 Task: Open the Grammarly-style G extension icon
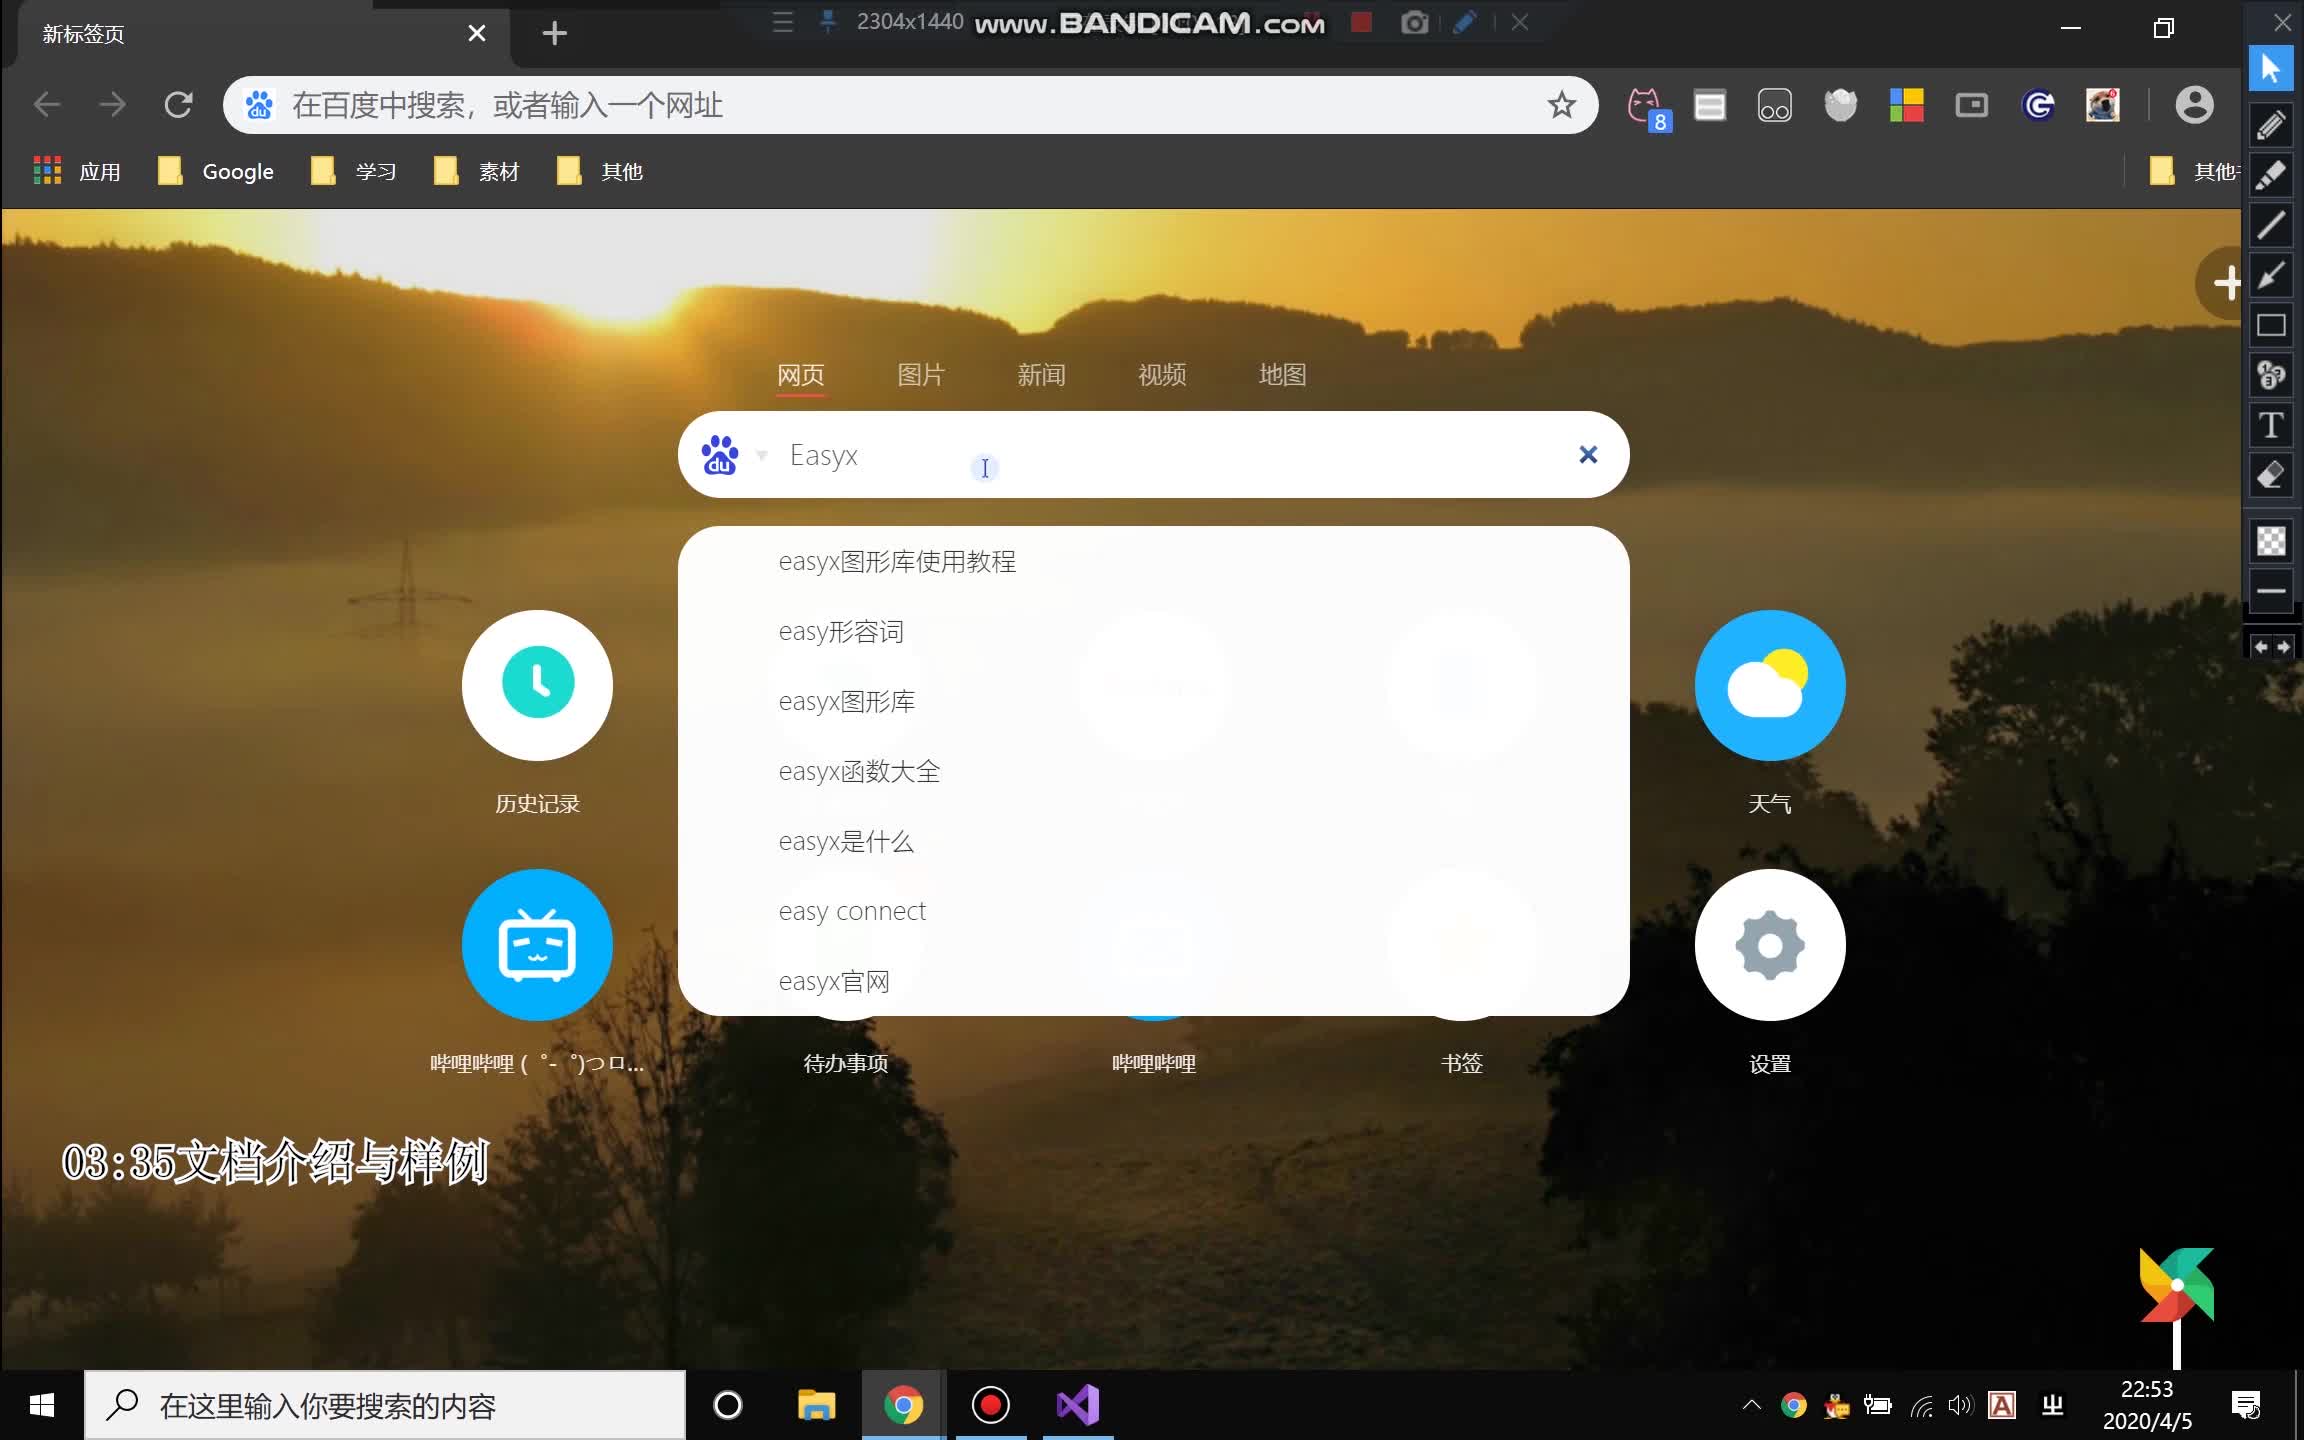[2038, 105]
